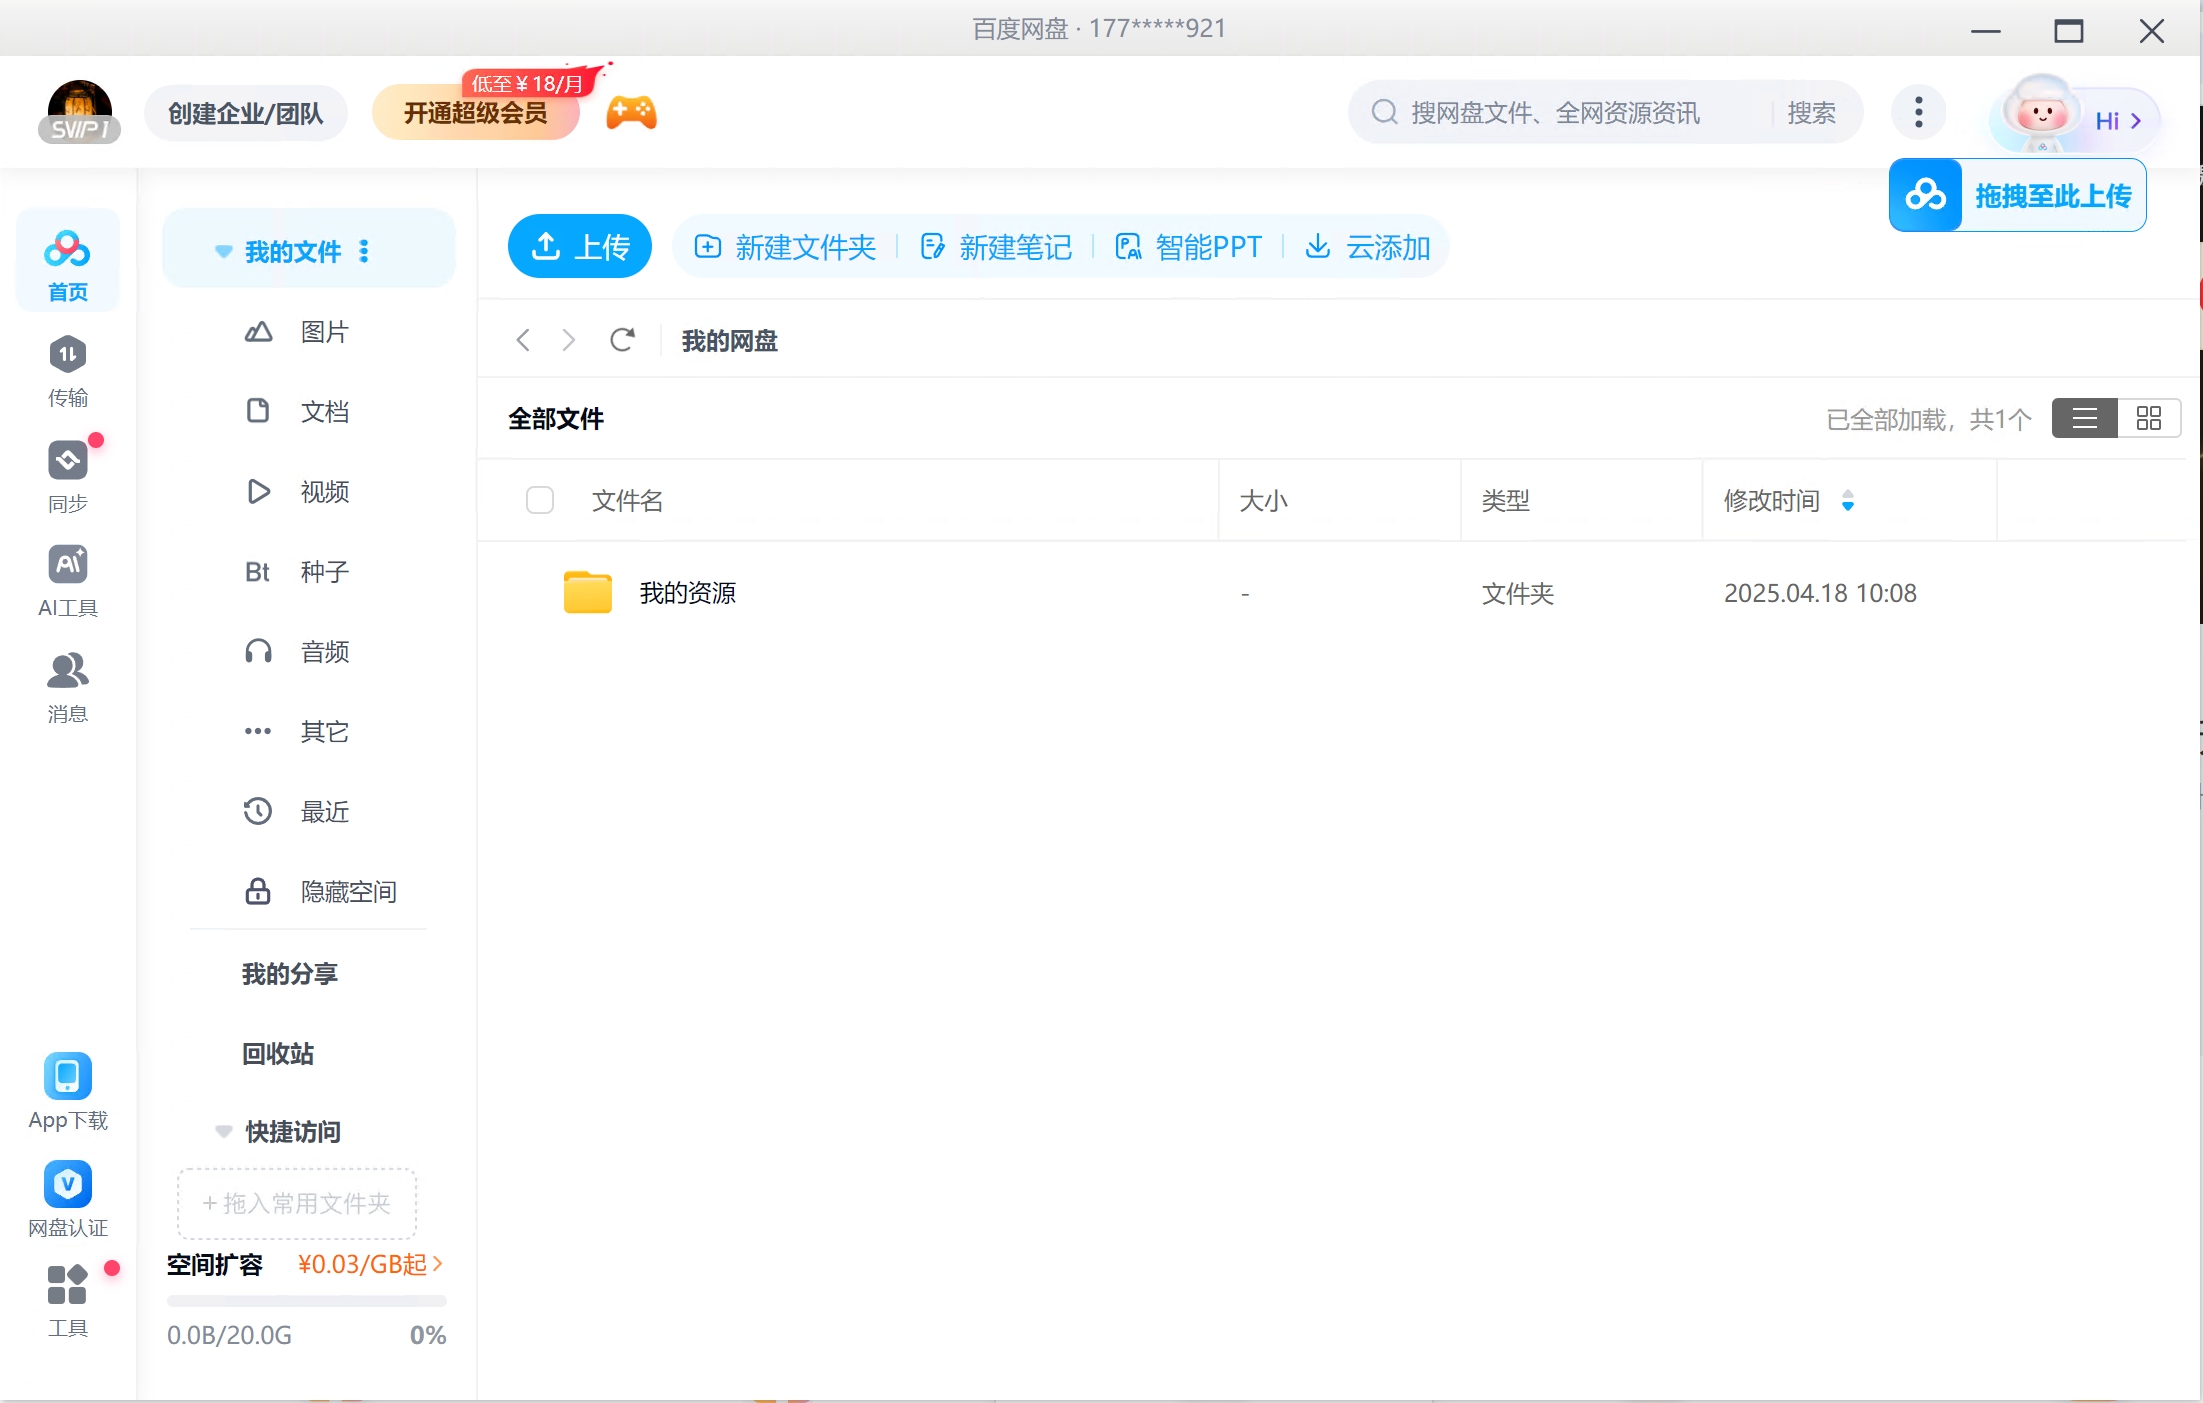
Task: Click the 文件名 column header
Action: tap(628, 501)
